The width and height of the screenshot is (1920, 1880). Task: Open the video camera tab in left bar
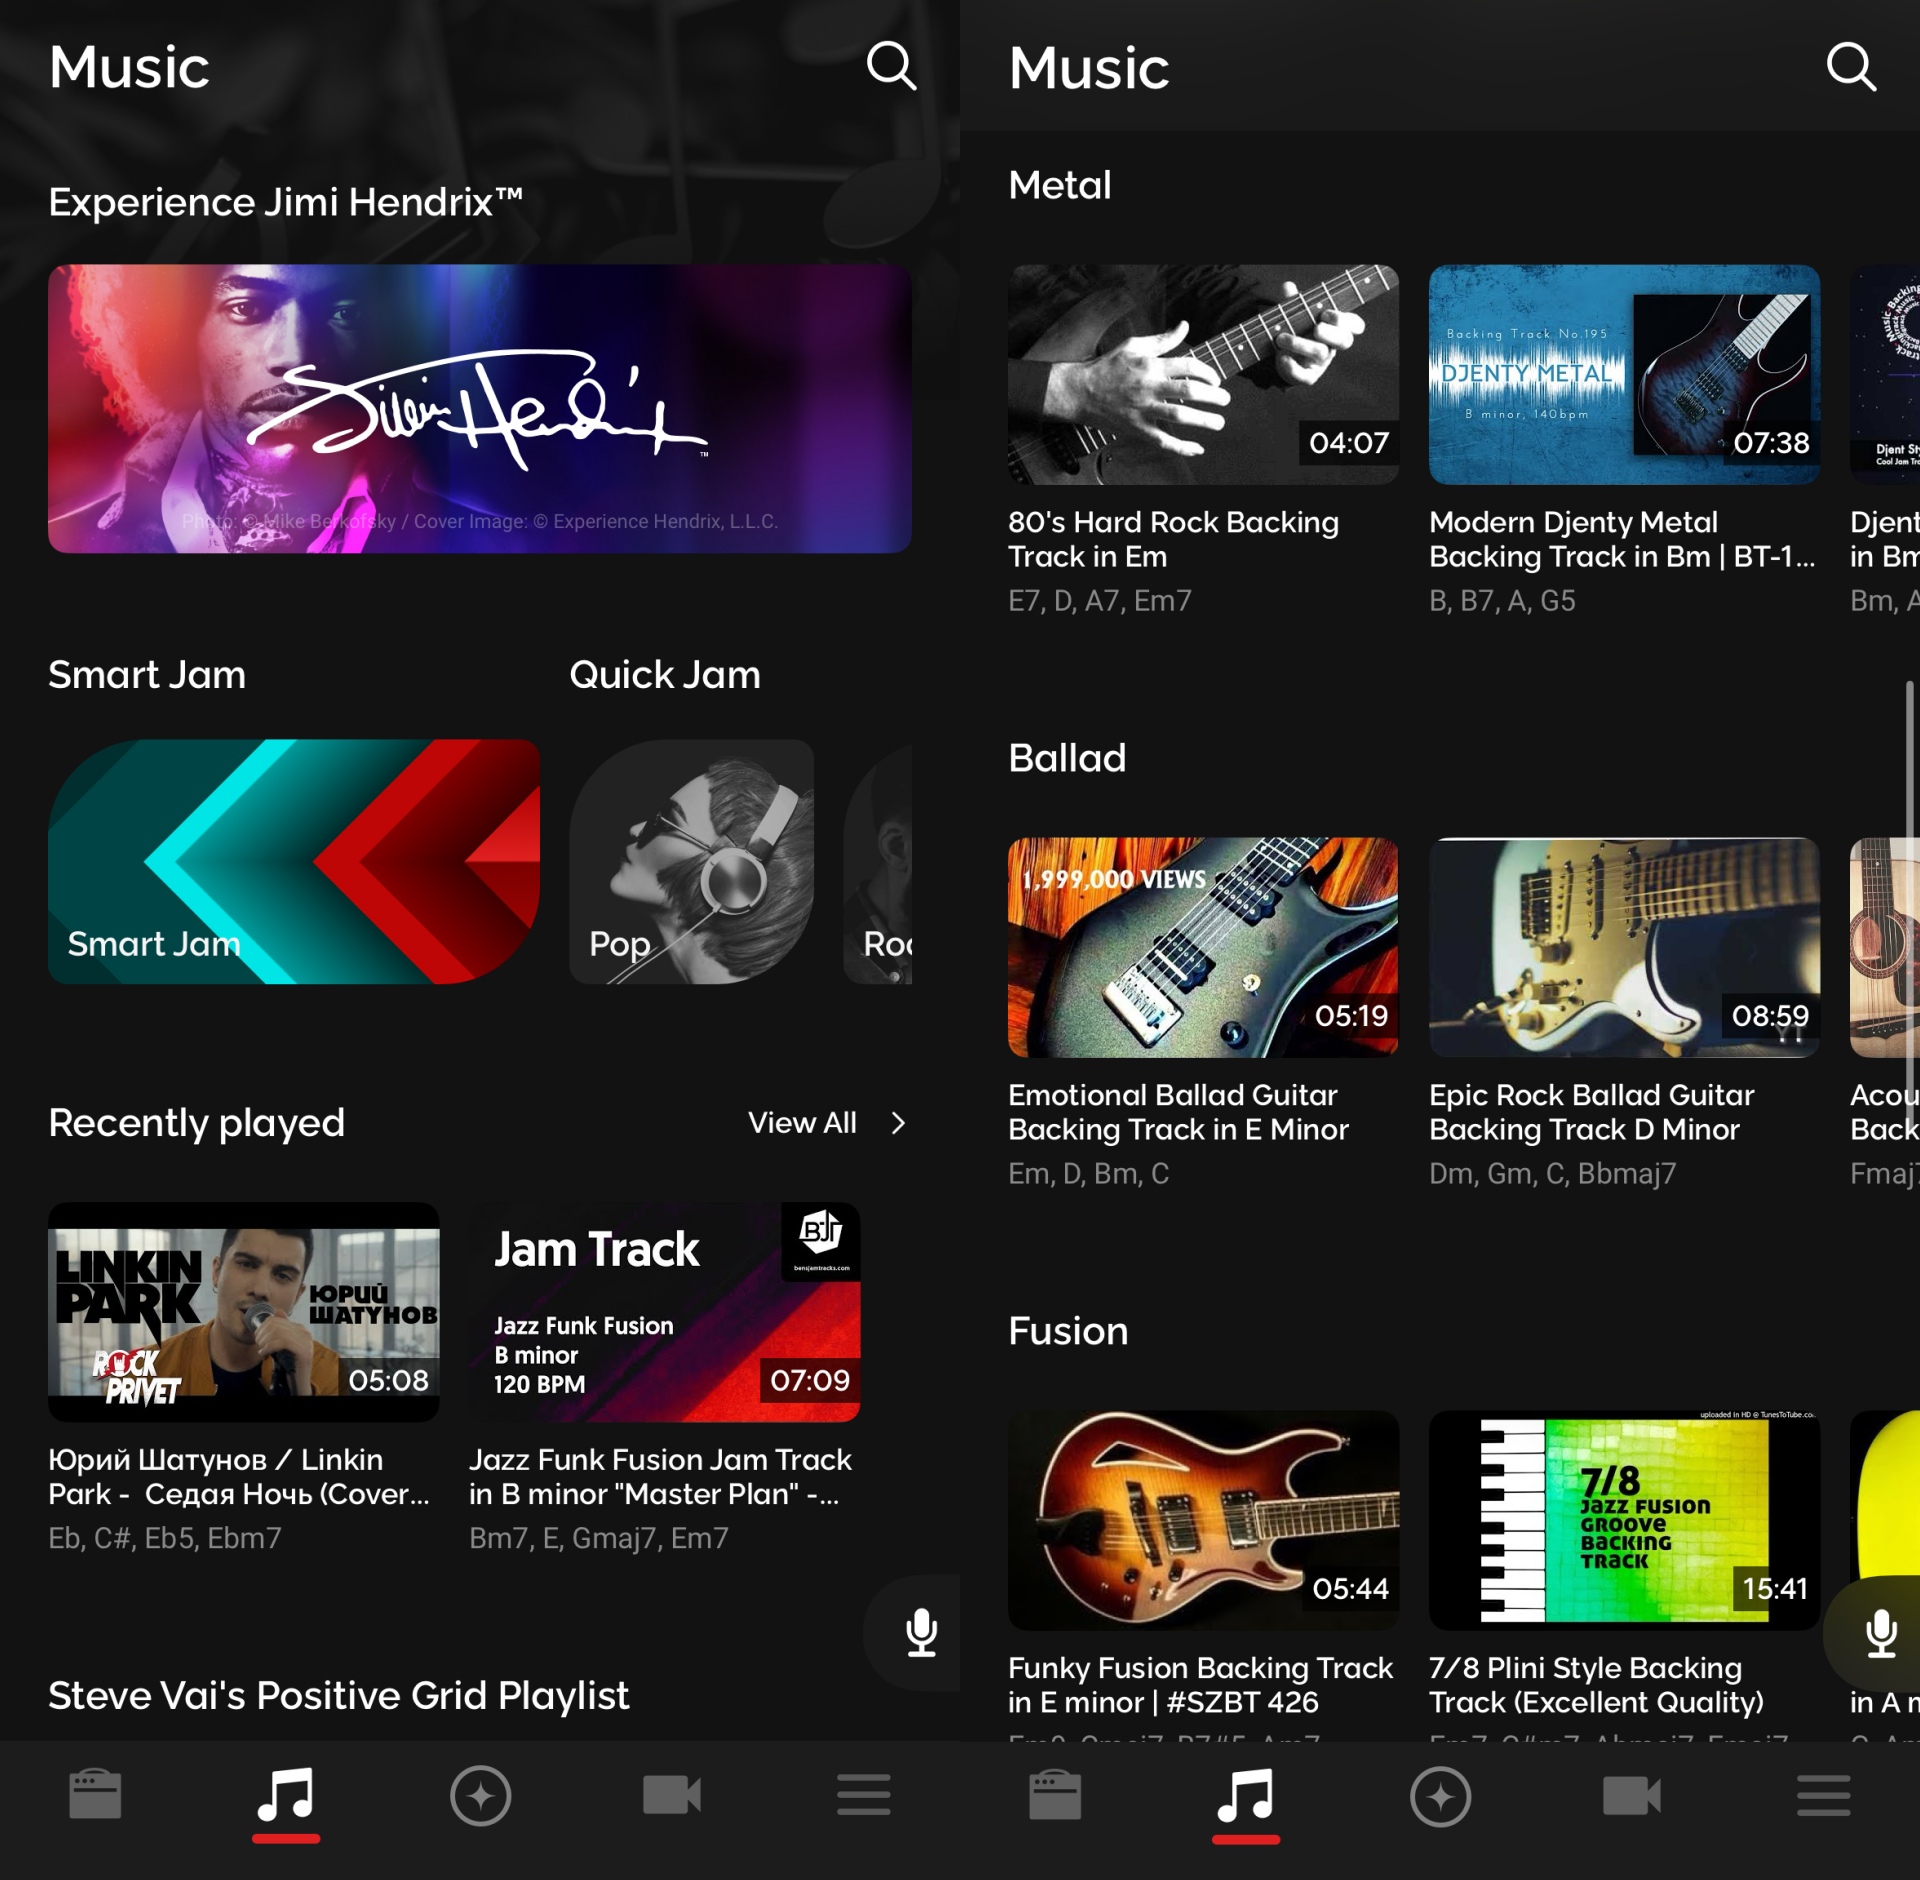672,1795
